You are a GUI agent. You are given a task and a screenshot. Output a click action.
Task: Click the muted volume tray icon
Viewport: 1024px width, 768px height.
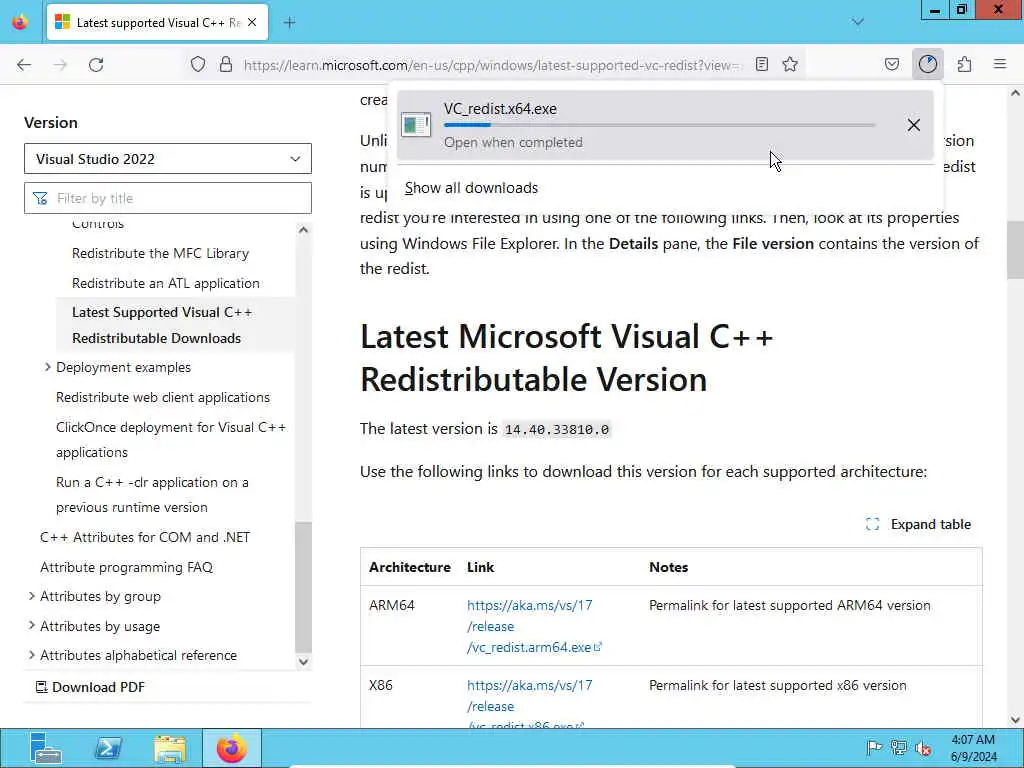click(923, 748)
